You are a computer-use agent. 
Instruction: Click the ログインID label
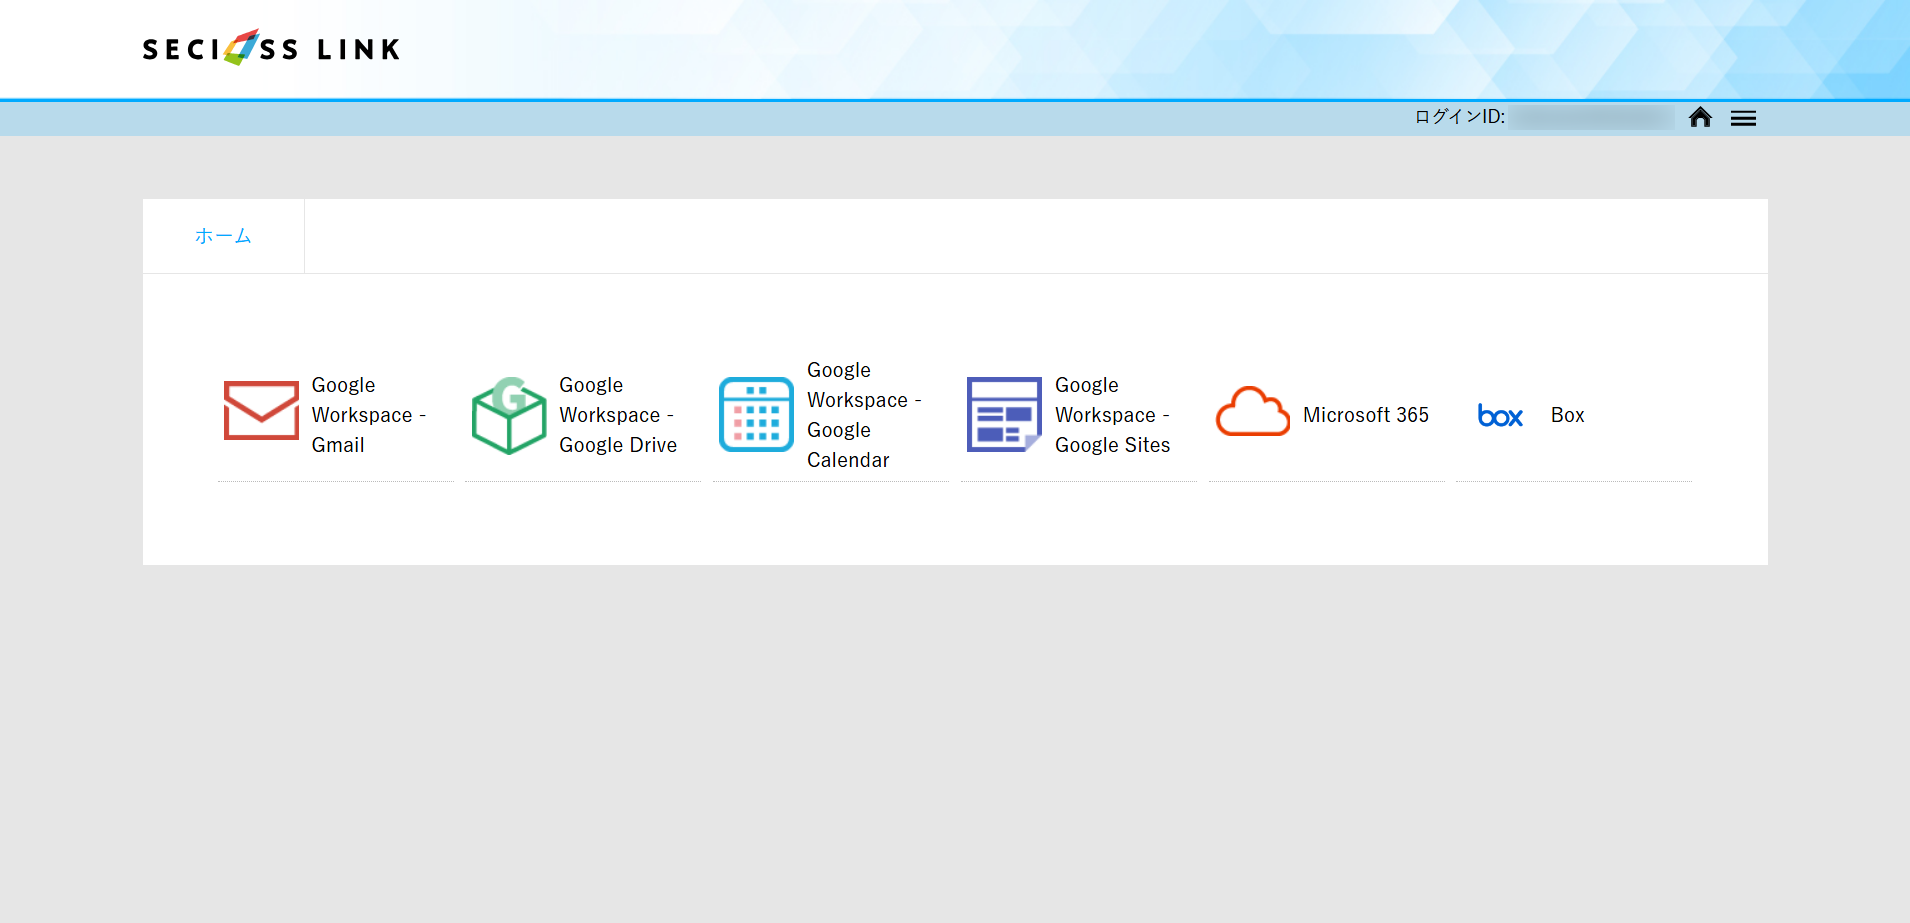tap(1460, 117)
